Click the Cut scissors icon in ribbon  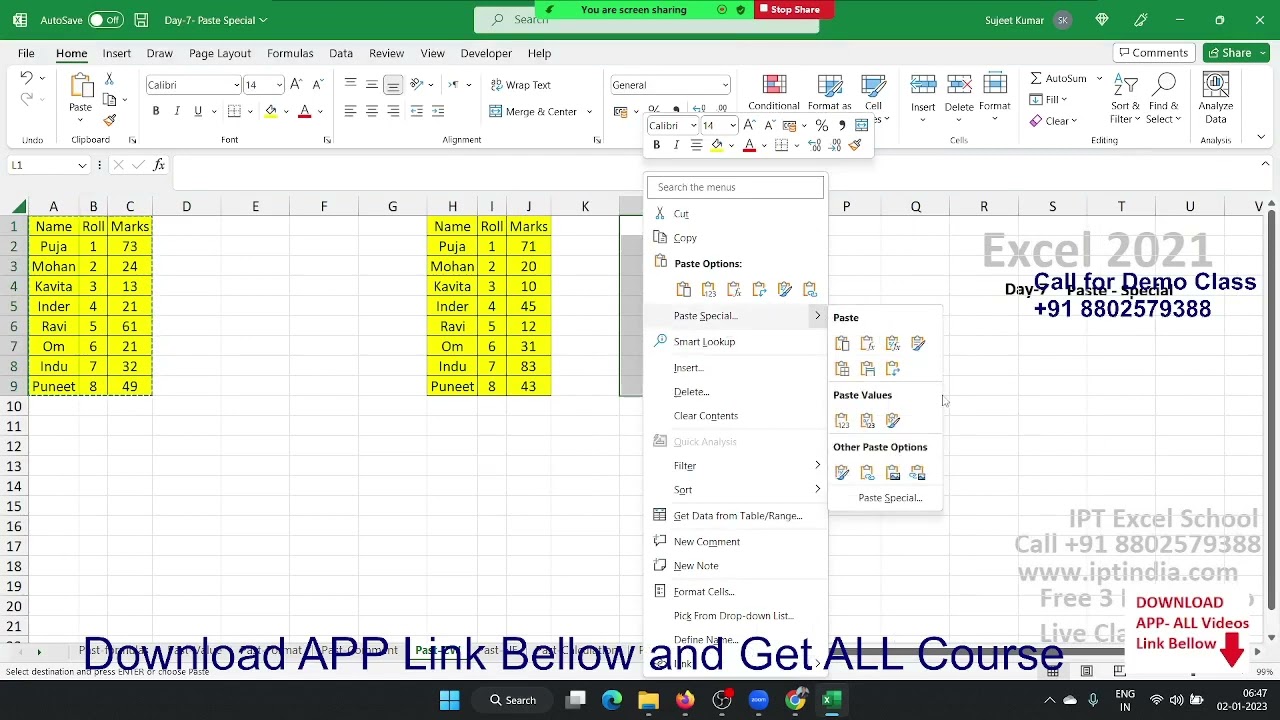pyautogui.click(x=109, y=79)
